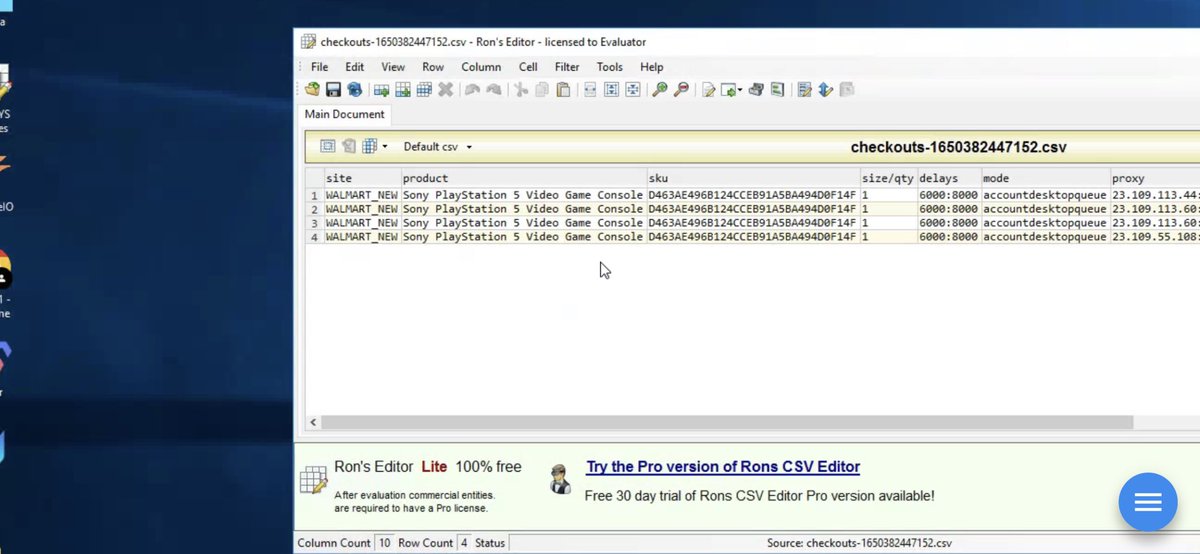Click the Cut scissors icon
The image size is (1200, 554).
tap(521, 89)
